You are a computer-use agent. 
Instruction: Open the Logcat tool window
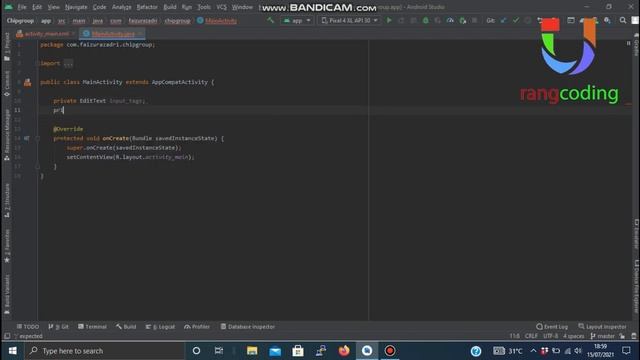(x=160, y=327)
